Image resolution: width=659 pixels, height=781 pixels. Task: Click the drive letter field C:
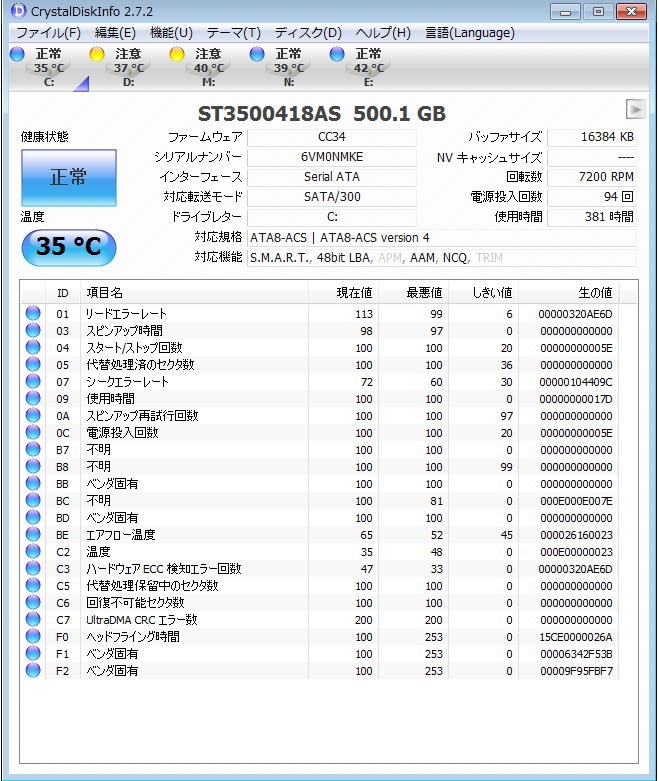pos(332,217)
